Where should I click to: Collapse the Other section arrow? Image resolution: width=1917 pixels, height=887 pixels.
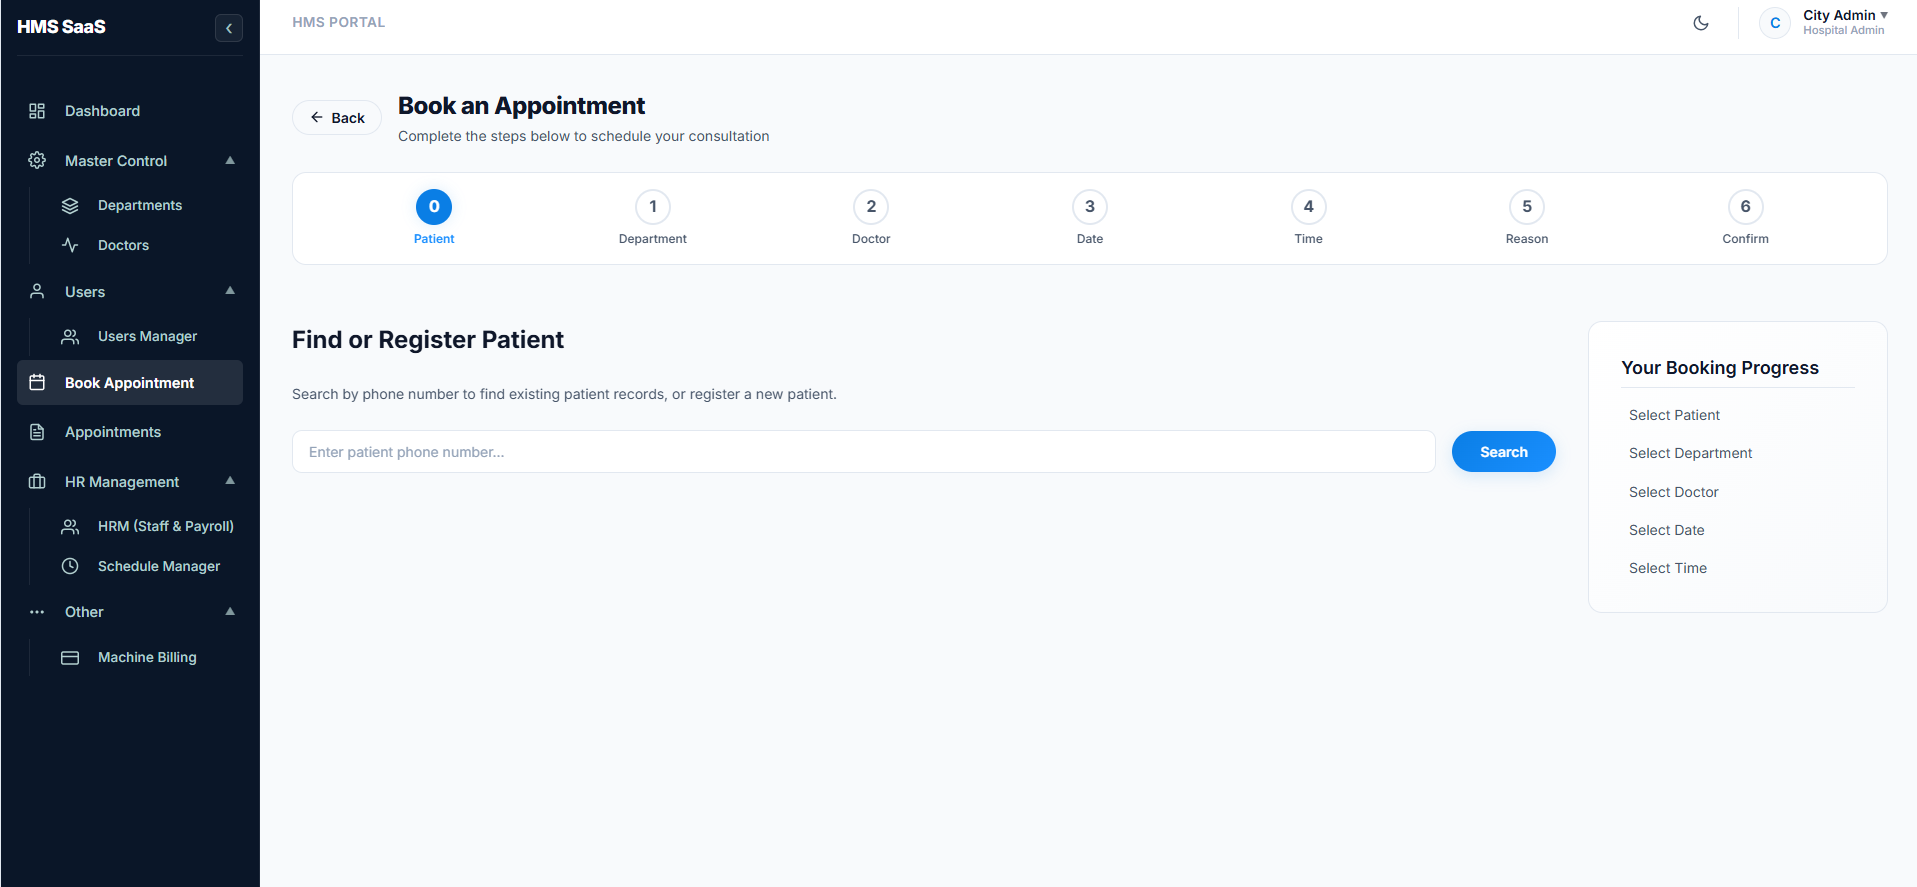click(230, 611)
